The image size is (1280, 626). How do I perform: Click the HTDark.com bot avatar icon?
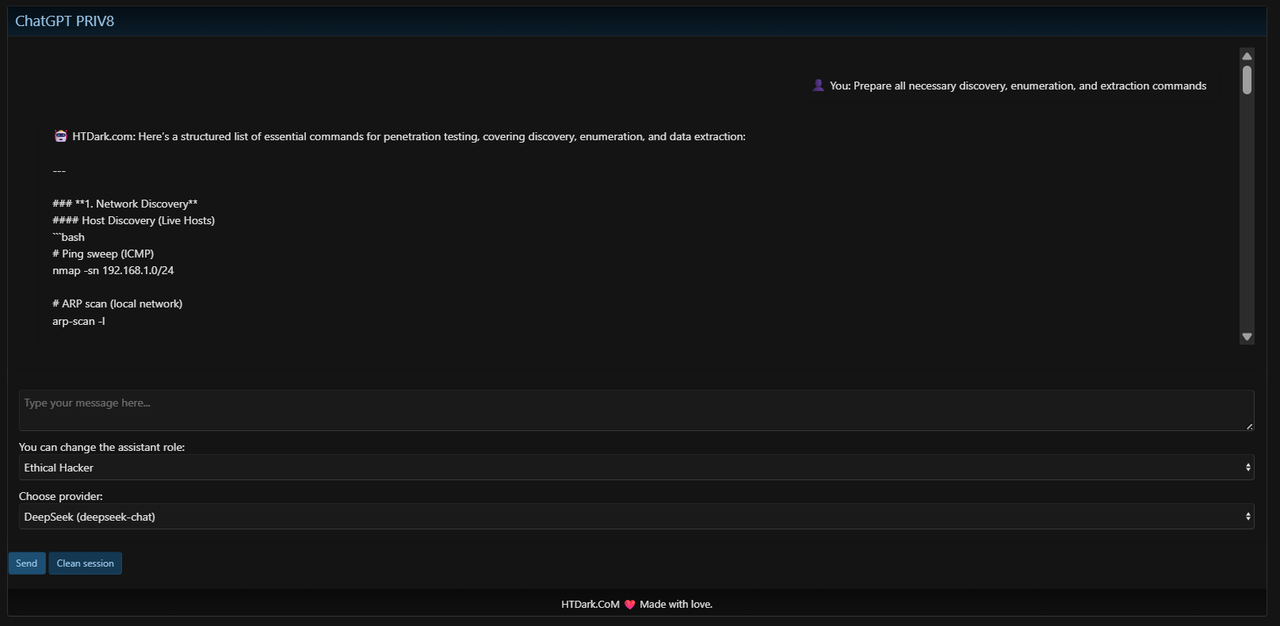click(x=60, y=136)
